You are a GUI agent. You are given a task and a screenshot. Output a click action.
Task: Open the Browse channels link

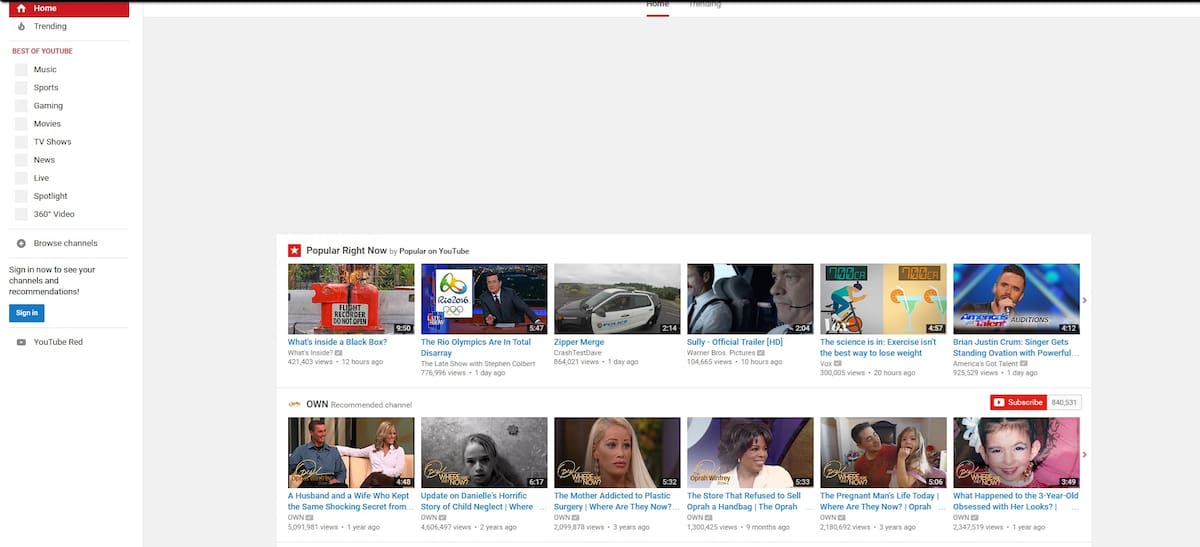click(66, 243)
